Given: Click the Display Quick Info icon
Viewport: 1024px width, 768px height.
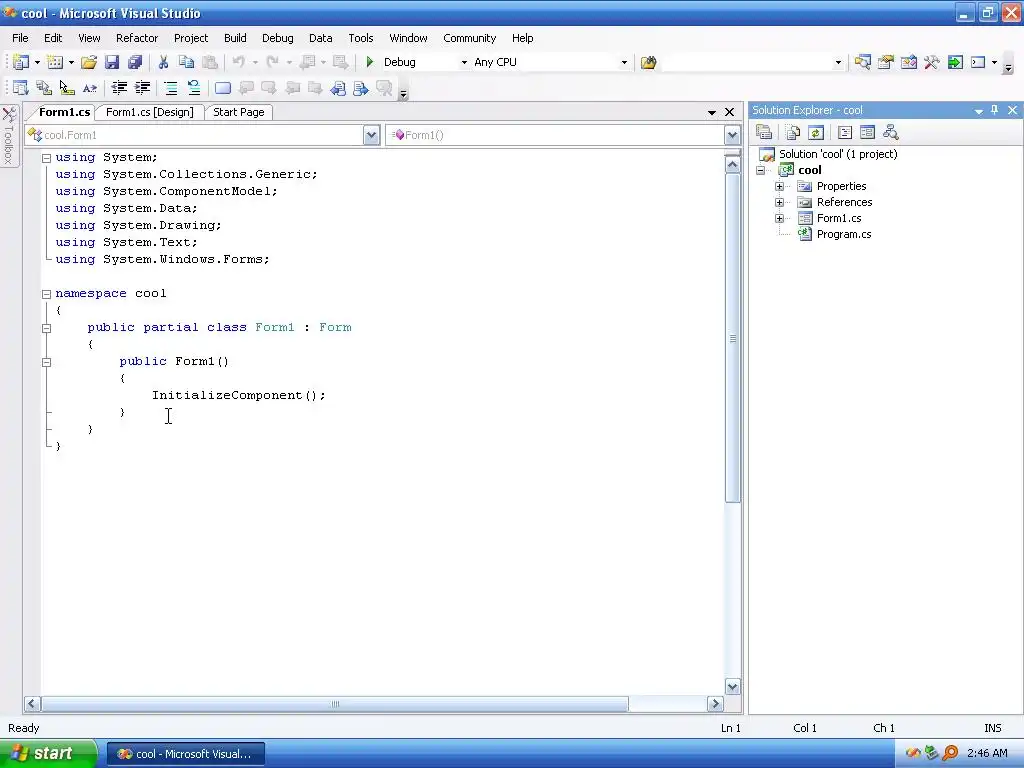Looking at the screenshot, I should (67, 88).
